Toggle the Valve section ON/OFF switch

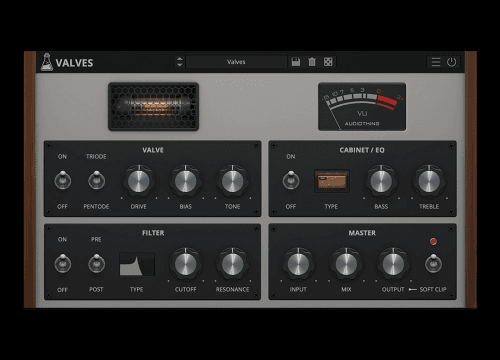click(x=63, y=180)
